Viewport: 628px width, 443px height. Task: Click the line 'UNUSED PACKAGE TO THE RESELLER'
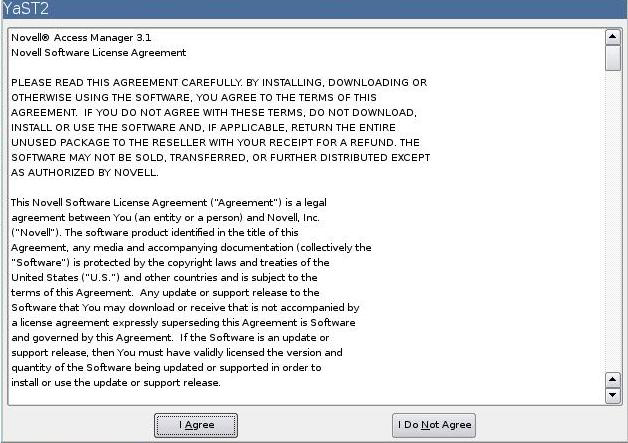(215, 143)
